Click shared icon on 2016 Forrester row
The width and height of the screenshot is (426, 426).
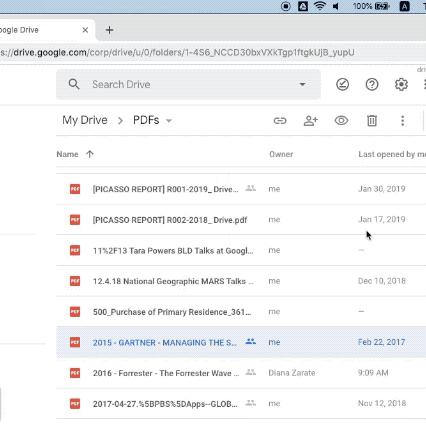[251, 372]
